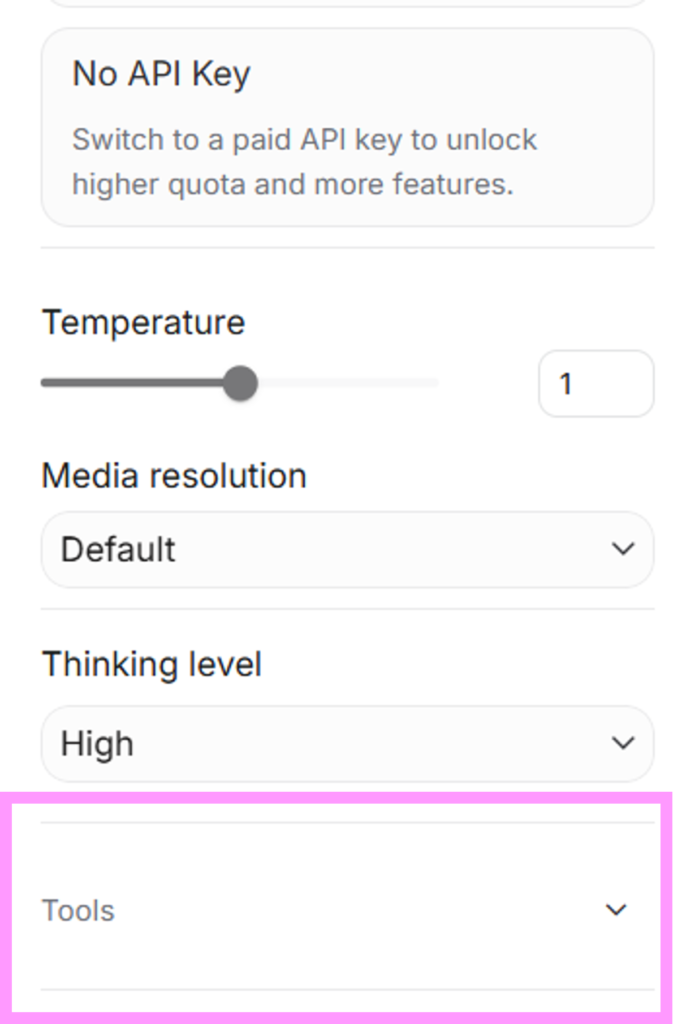Click the filled left part of Temperature slider
The image size is (682, 1024).
click(130, 383)
